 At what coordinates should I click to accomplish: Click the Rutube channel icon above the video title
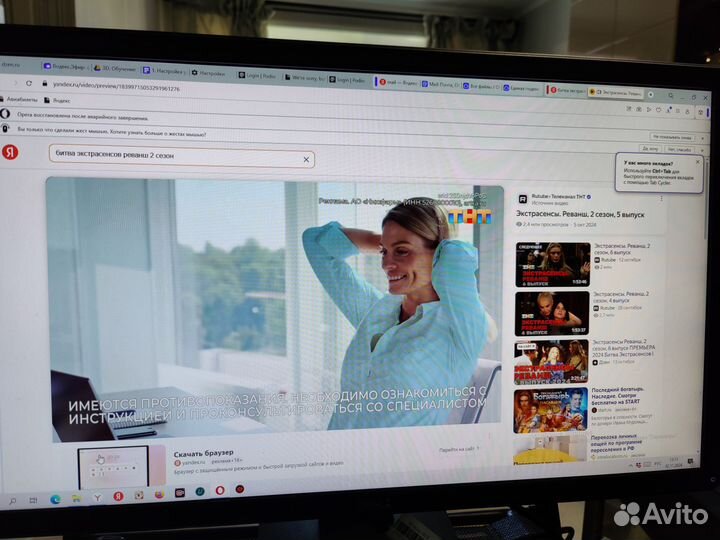pos(522,197)
